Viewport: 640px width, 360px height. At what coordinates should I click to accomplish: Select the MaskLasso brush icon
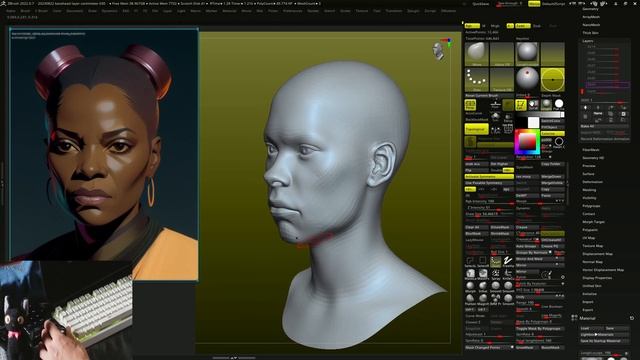tap(470, 274)
